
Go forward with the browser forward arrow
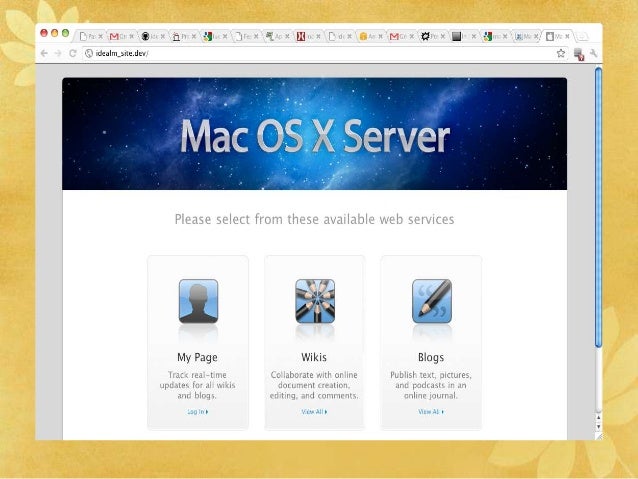point(58,53)
